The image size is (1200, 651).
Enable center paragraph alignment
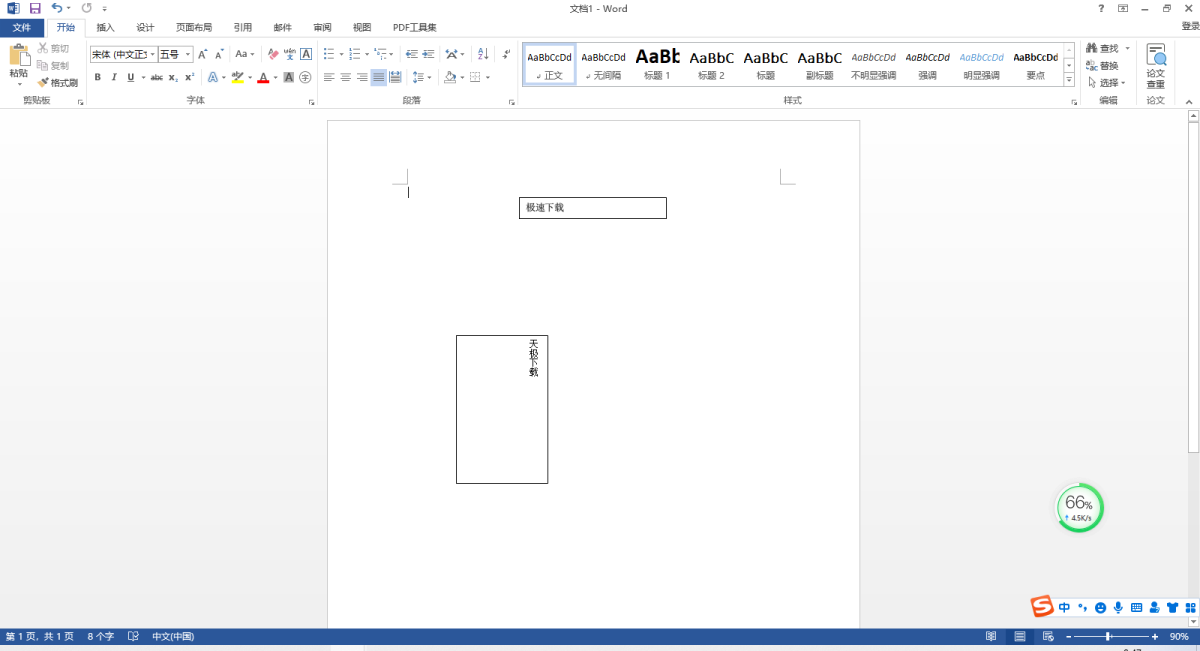coord(345,77)
